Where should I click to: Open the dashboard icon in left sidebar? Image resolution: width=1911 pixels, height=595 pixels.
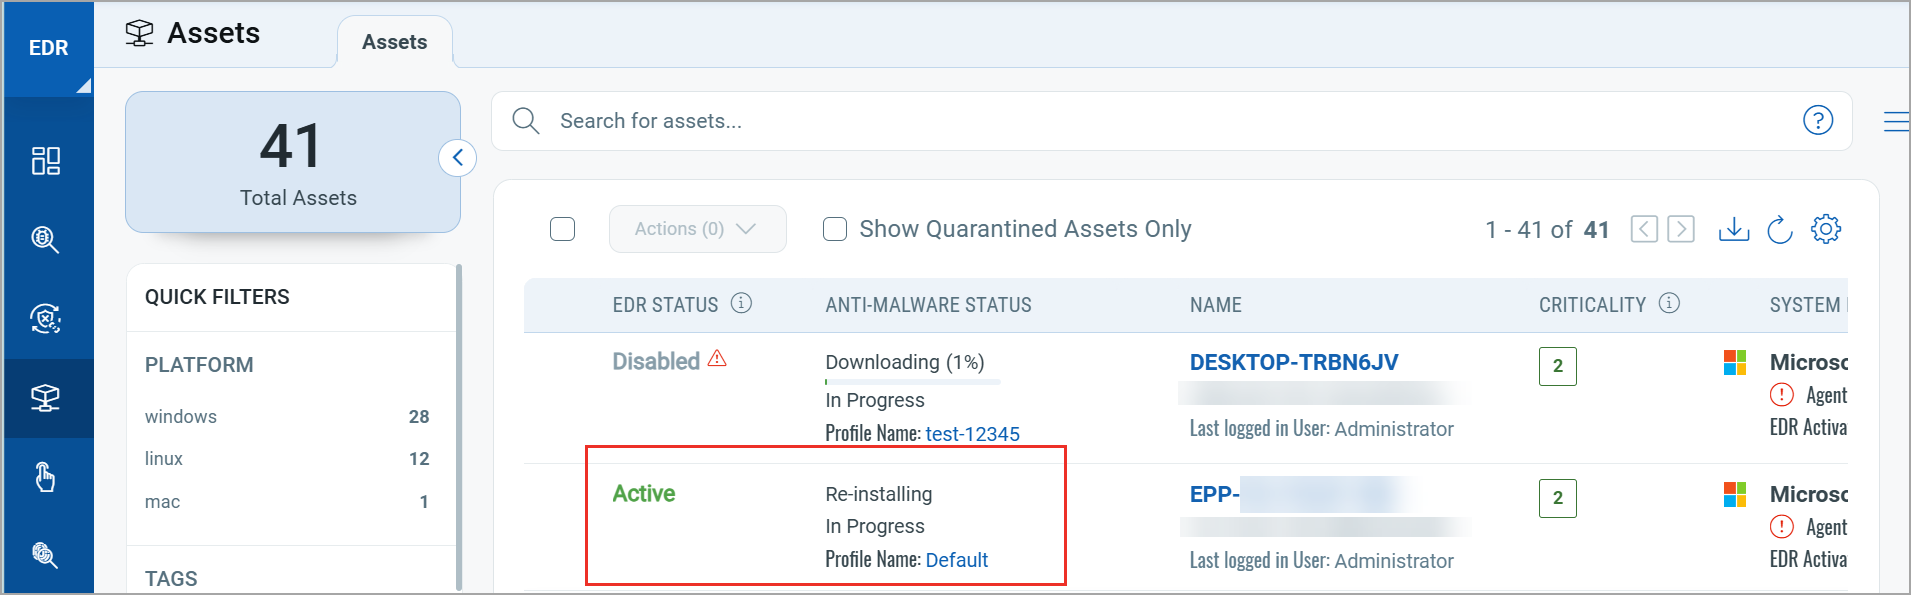click(x=46, y=161)
